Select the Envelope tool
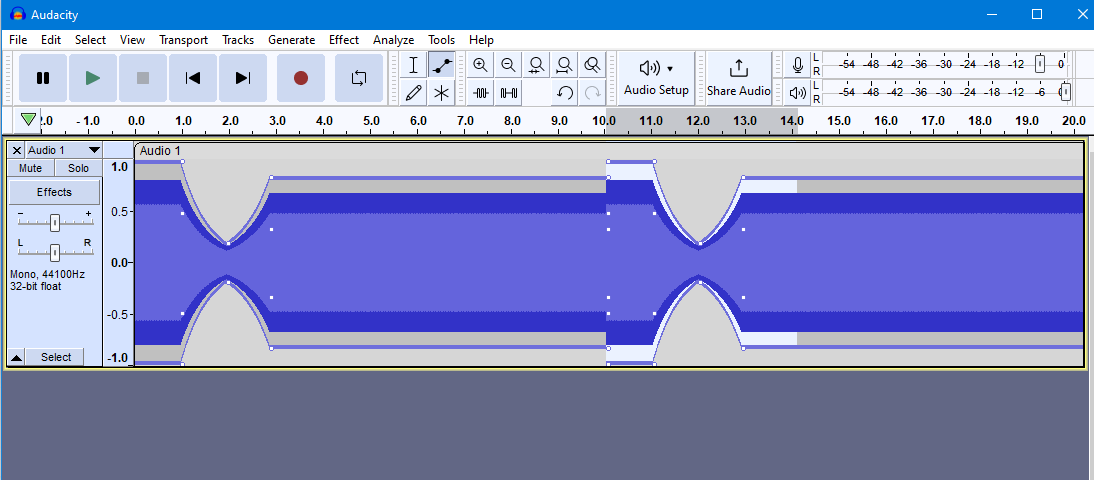Viewport: 1094px width, 480px height. pyautogui.click(x=441, y=66)
